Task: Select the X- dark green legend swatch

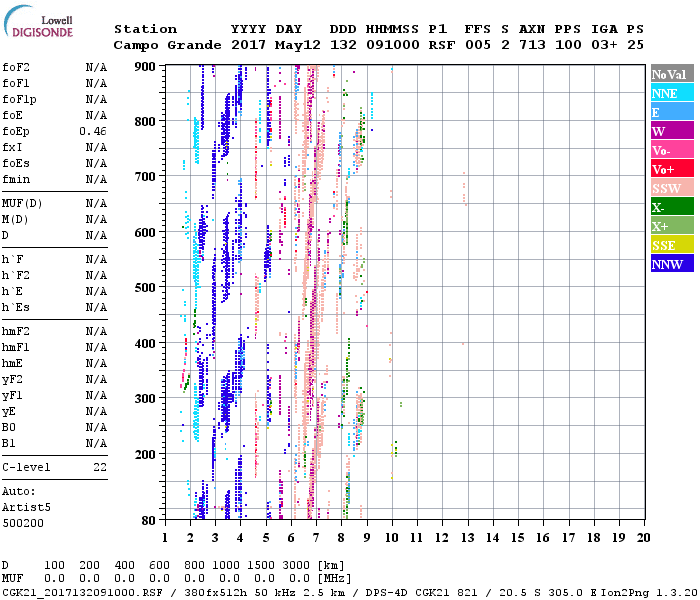Action: click(x=672, y=207)
